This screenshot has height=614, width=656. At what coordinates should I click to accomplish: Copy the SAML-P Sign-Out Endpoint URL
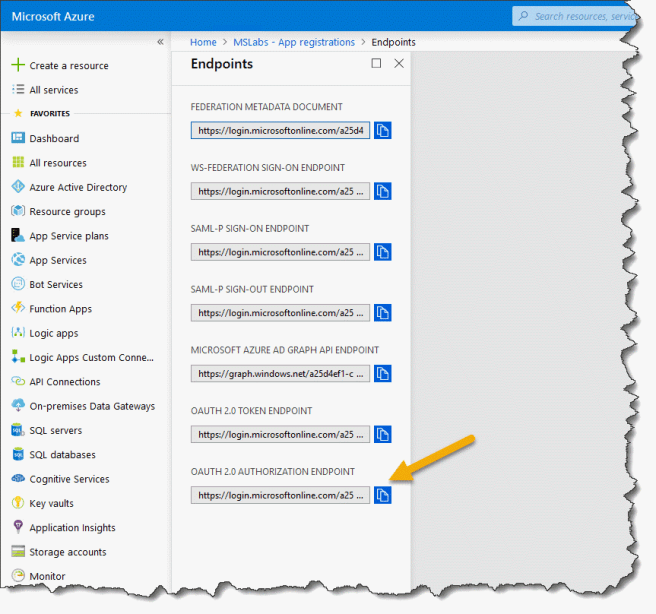click(x=383, y=313)
